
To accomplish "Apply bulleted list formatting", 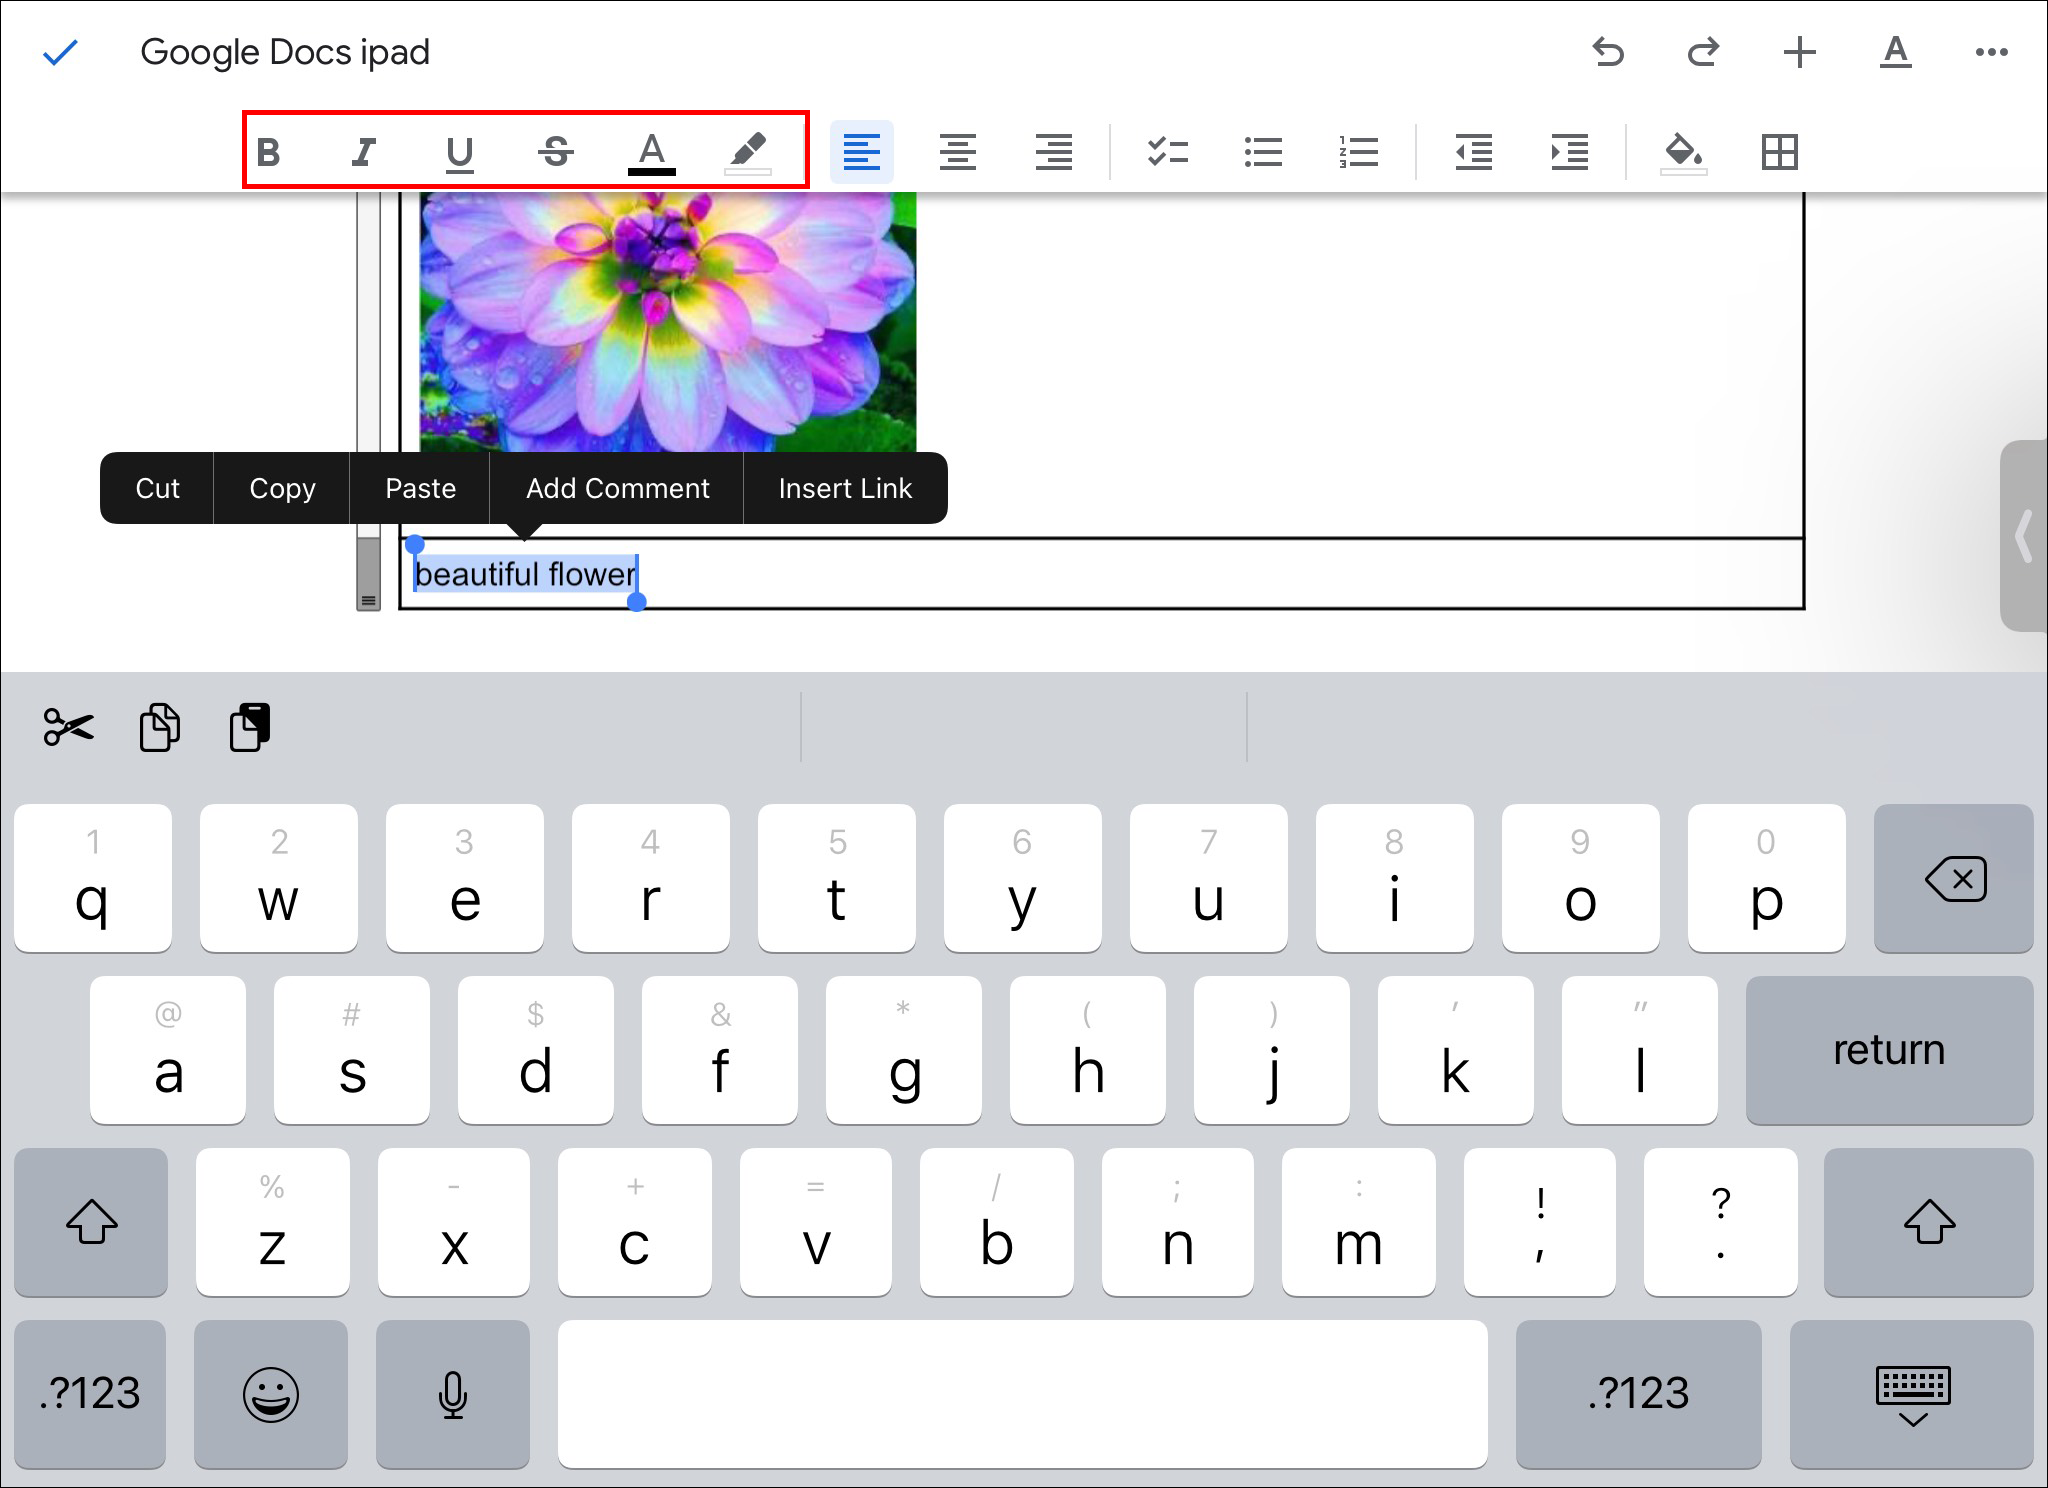I will coord(1263,152).
